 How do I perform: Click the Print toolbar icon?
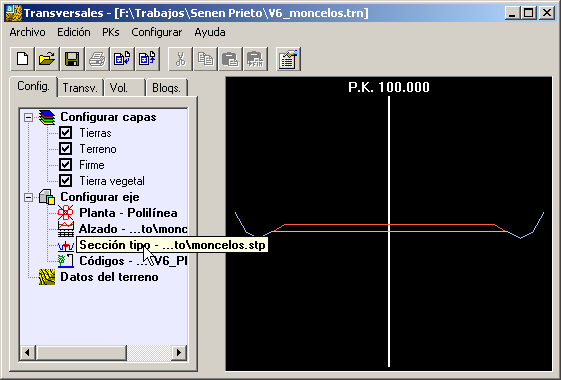[97, 59]
